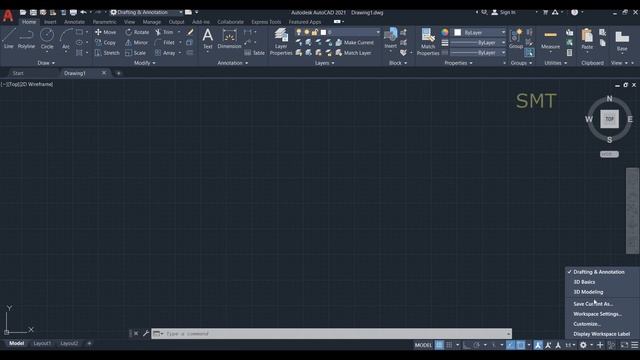Insert a Table

255,53
